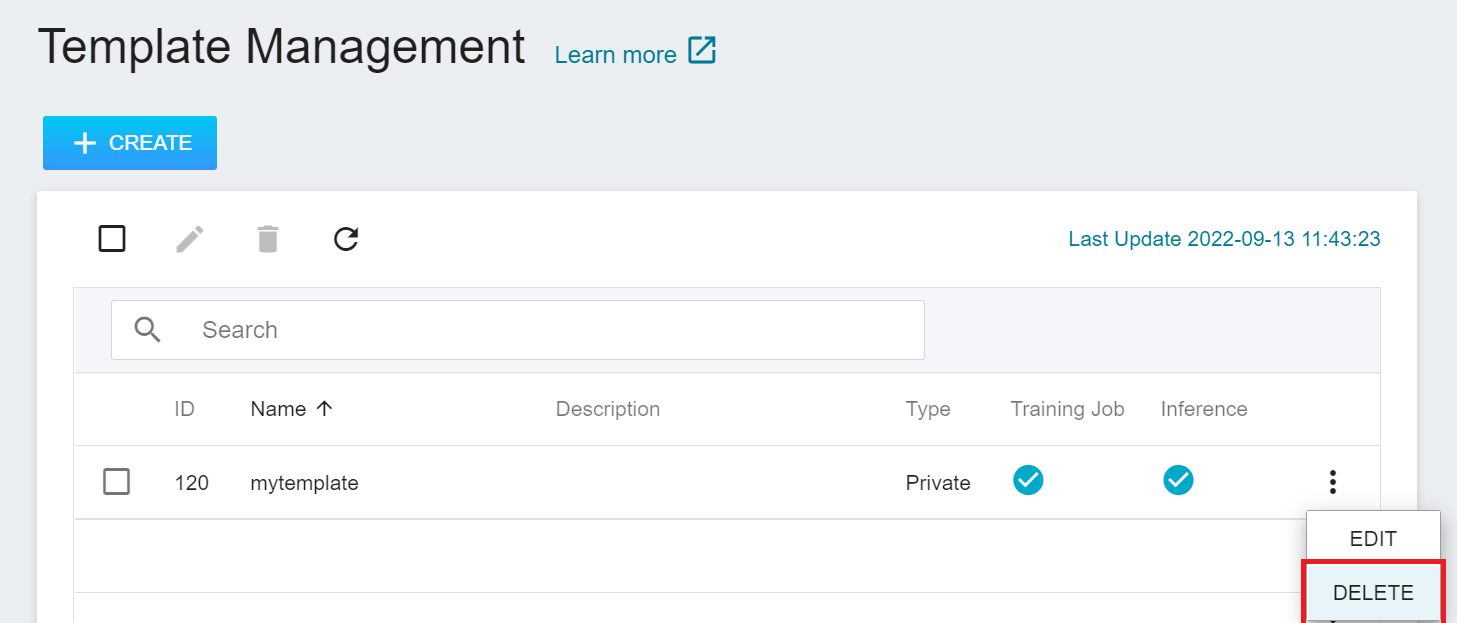Click the mytemplate name cell
The width and height of the screenshot is (1457, 623).
point(304,483)
